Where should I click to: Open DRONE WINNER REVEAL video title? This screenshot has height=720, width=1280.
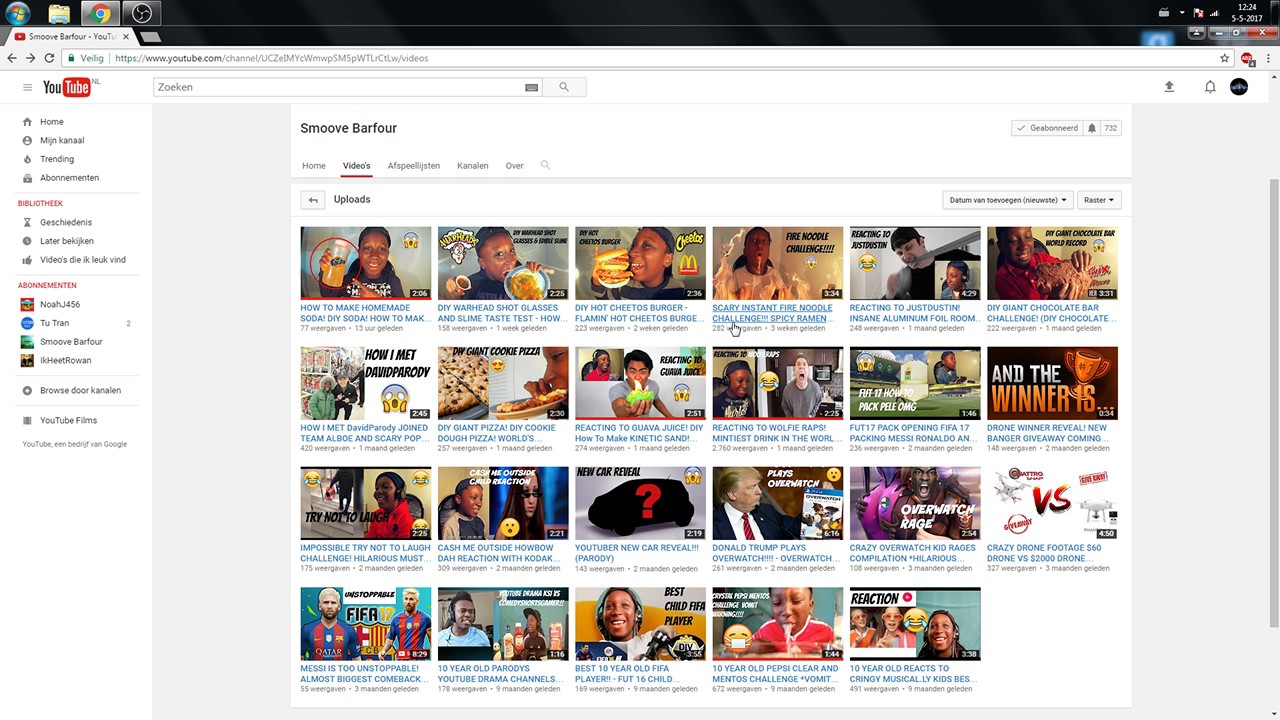pos(1047,433)
